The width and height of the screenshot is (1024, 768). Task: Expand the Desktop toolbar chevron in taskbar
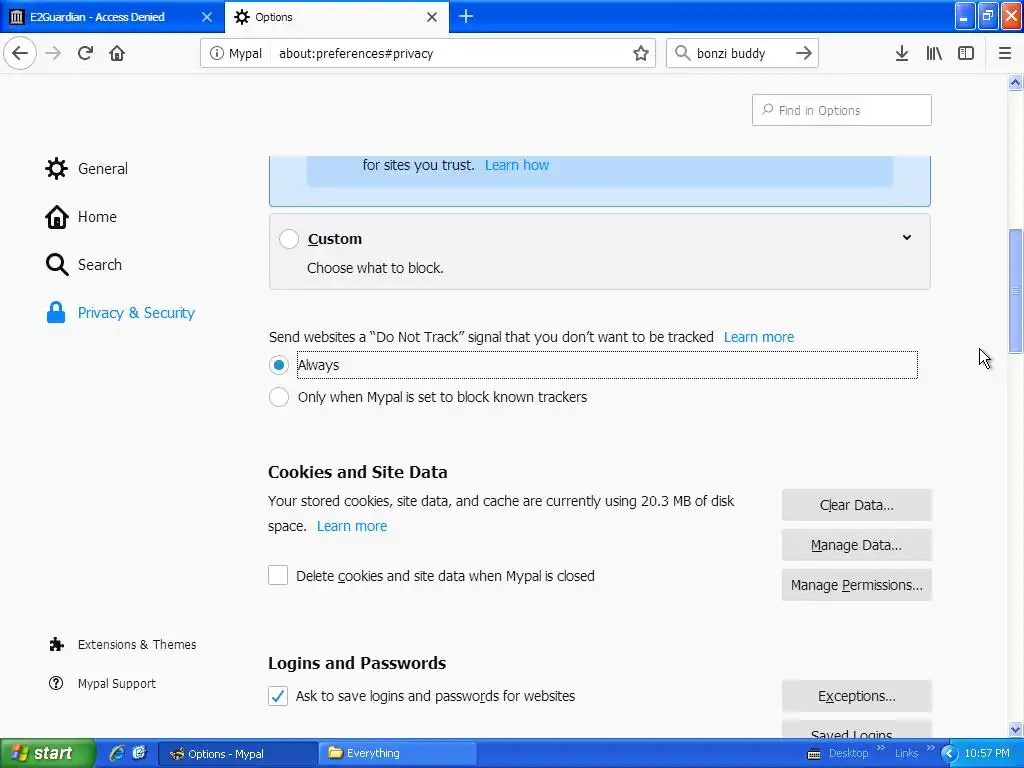880,748
